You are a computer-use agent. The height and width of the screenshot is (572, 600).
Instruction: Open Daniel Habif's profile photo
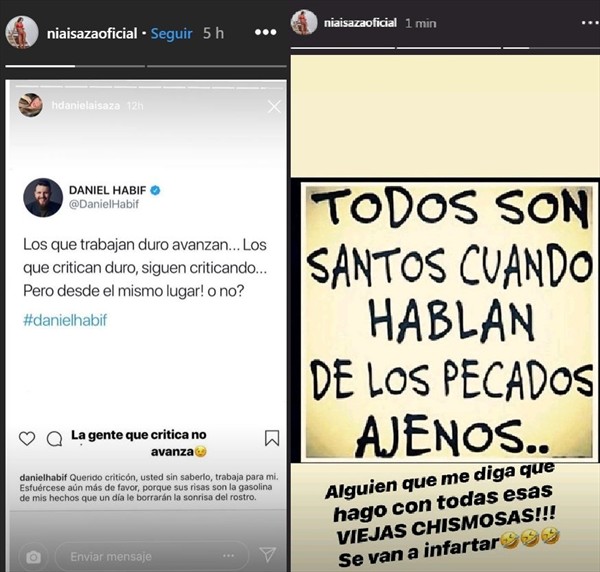tap(43, 197)
